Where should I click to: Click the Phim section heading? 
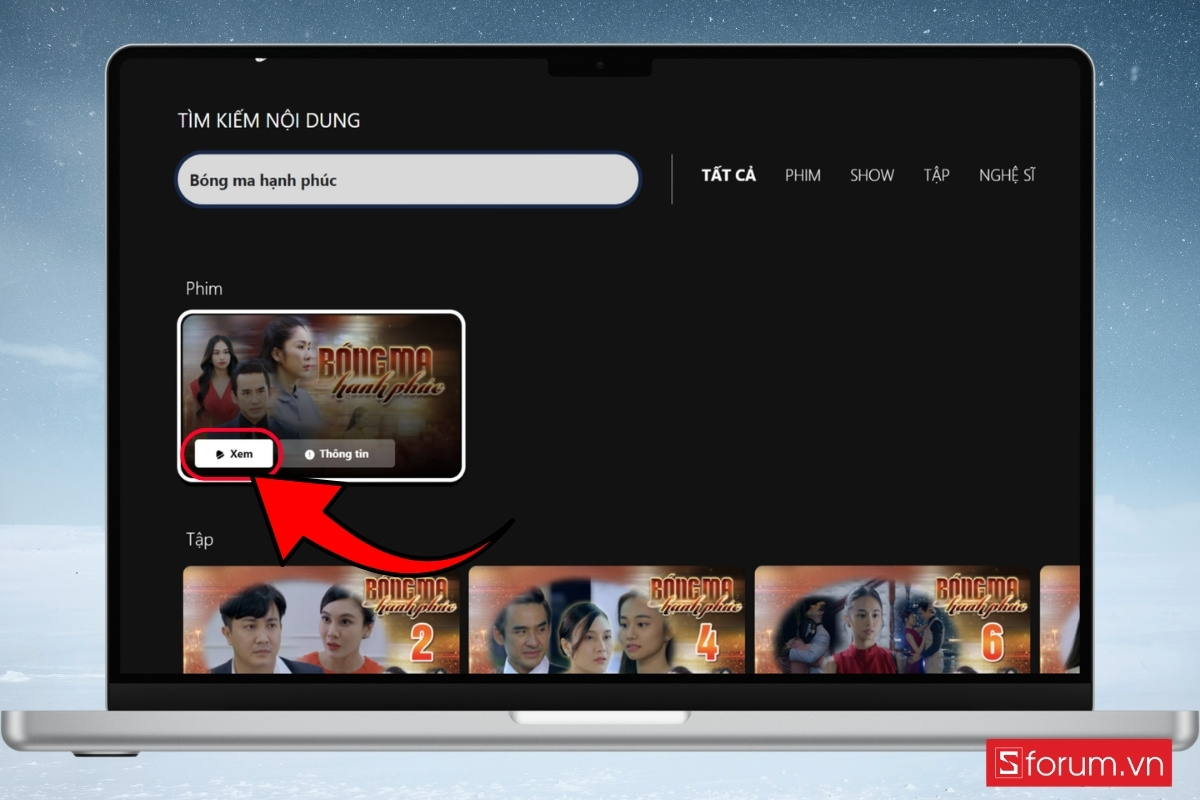(x=204, y=288)
